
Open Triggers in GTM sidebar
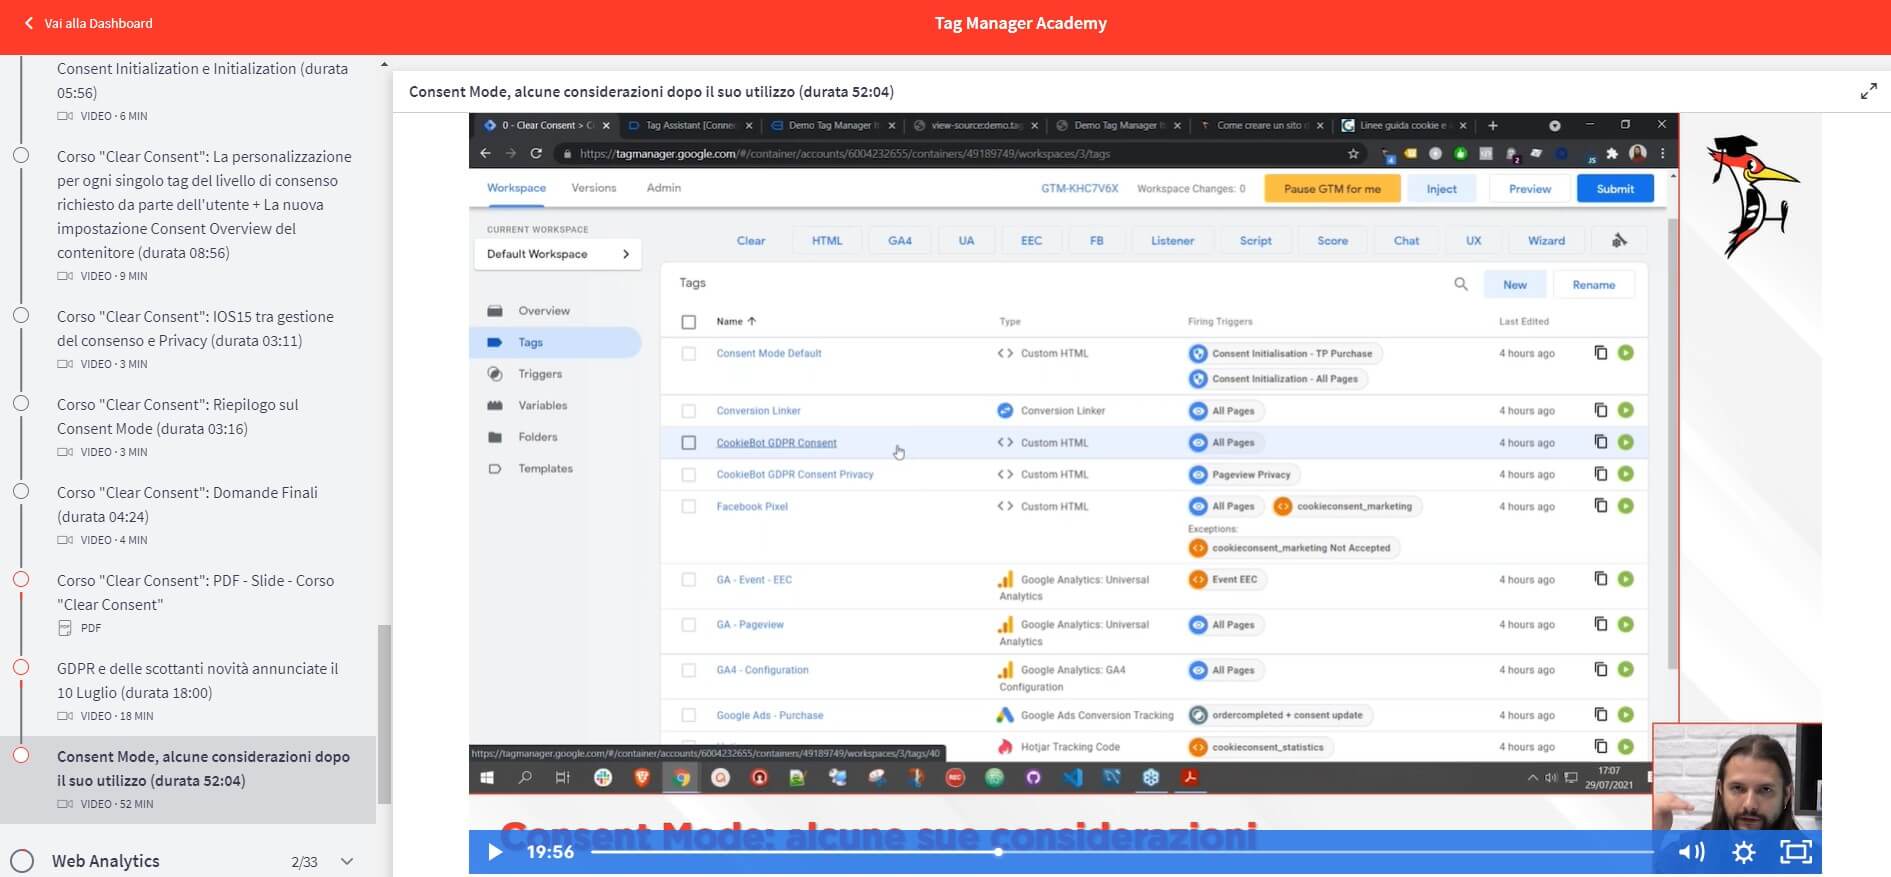tap(540, 374)
